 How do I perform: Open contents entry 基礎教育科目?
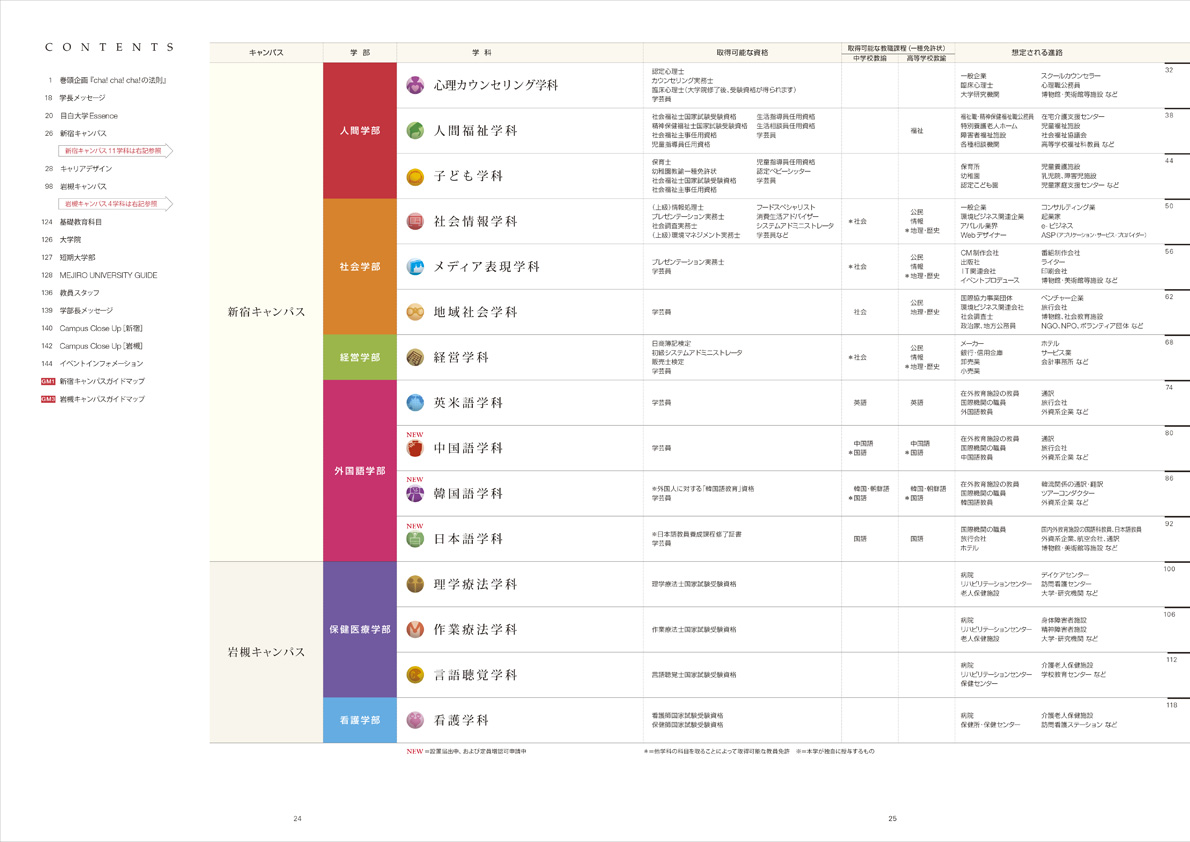coord(71,222)
